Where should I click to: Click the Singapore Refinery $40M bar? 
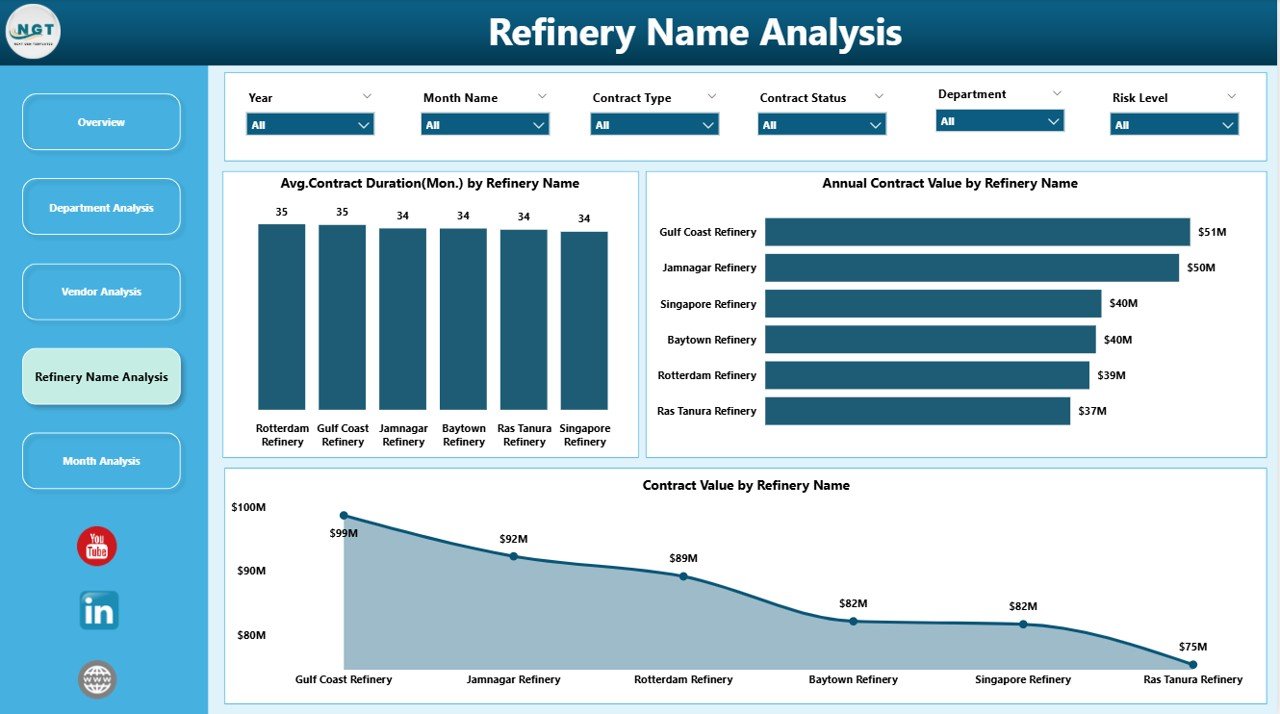pyautogui.click(x=930, y=303)
